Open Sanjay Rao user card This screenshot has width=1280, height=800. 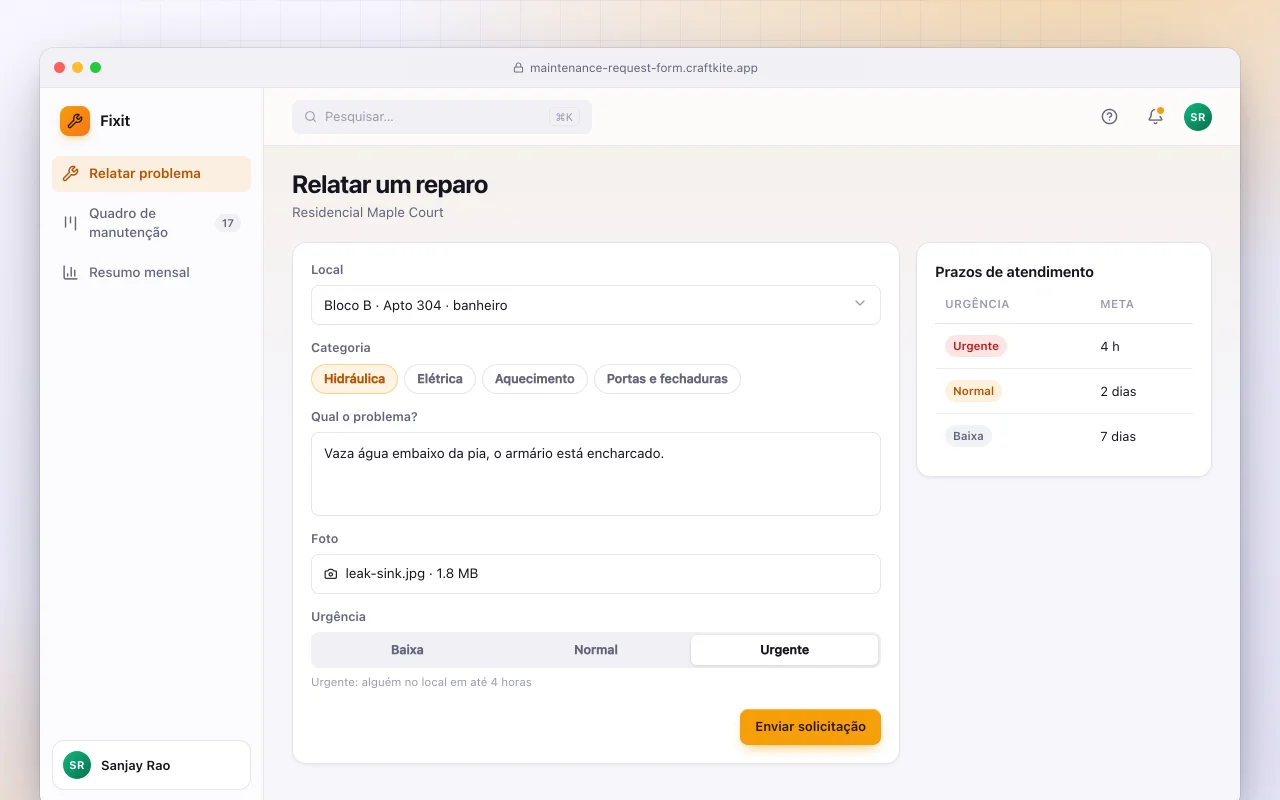coord(151,765)
